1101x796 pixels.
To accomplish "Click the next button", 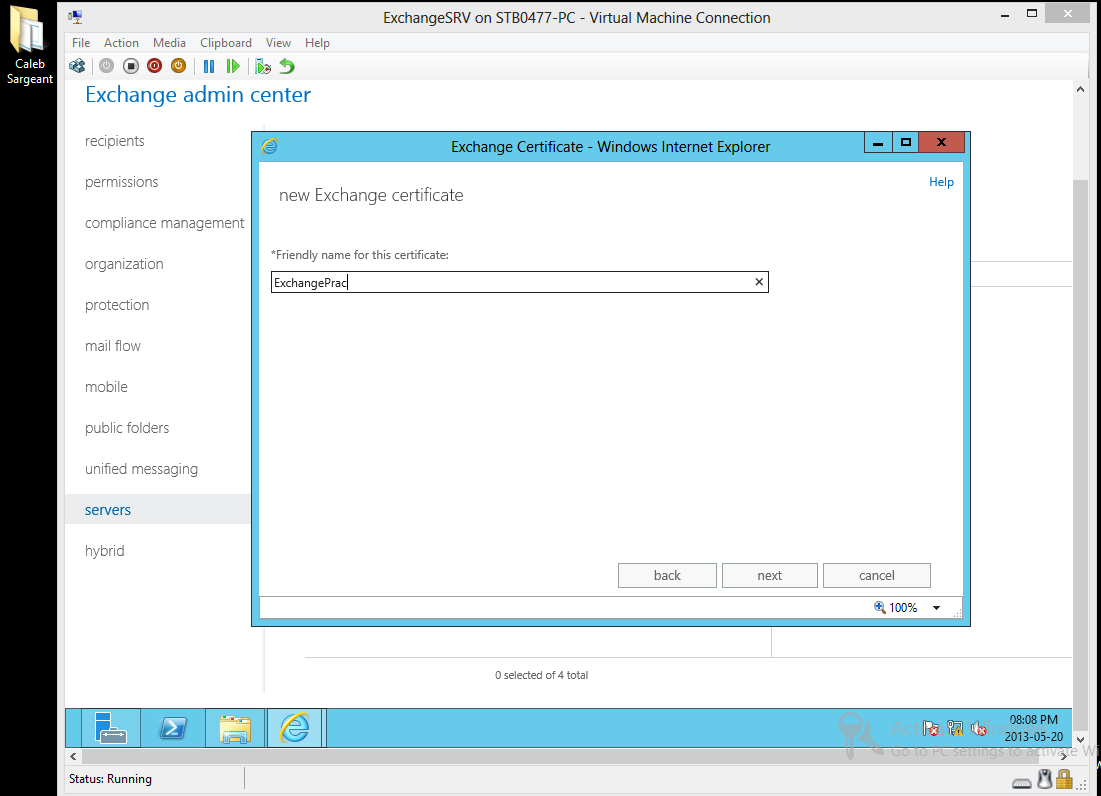I will pos(770,576).
